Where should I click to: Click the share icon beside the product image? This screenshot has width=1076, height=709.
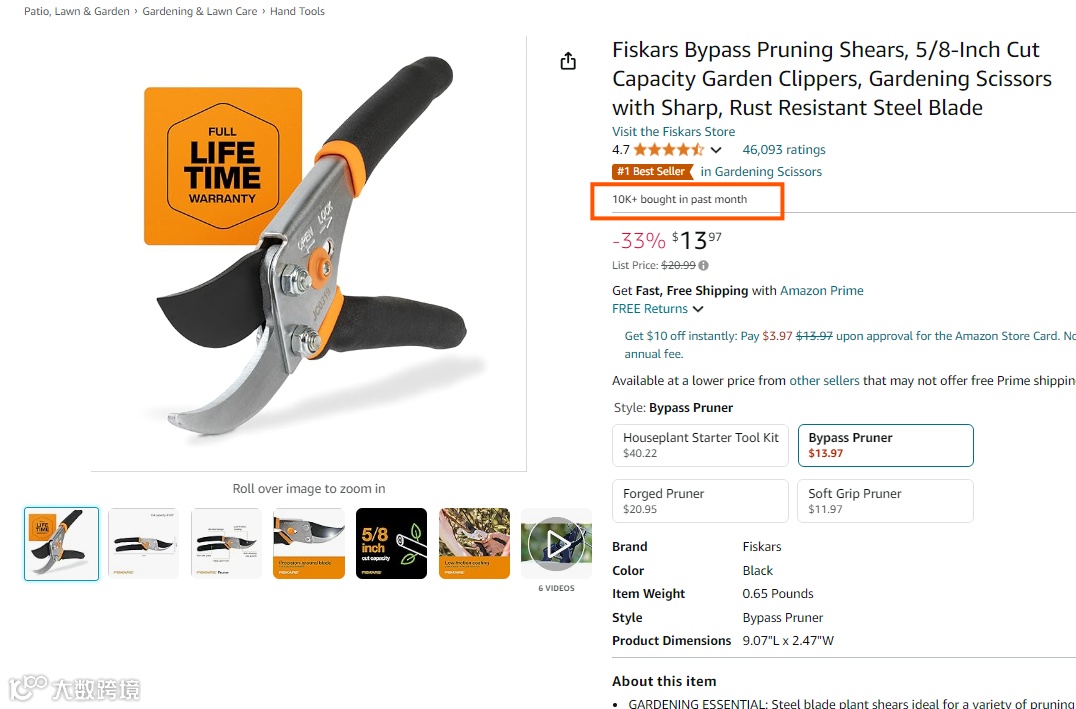point(568,61)
